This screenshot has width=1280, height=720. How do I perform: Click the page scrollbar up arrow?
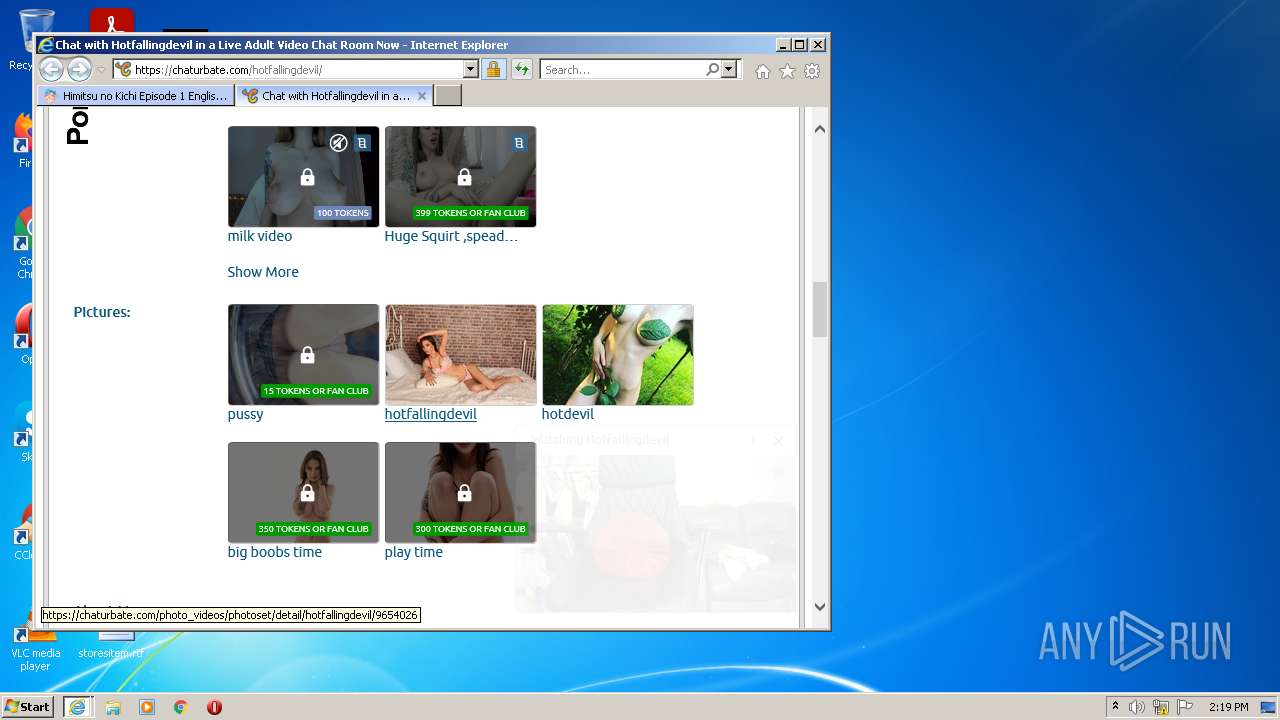pyautogui.click(x=820, y=129)
